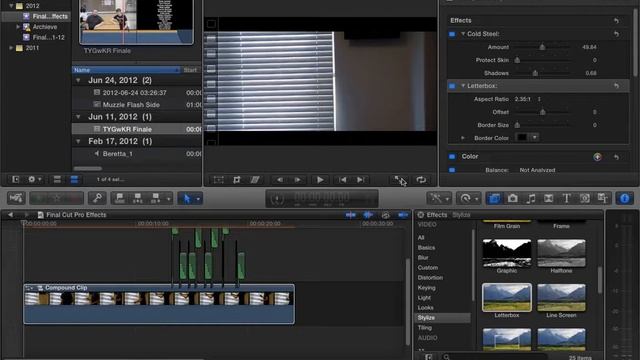The image size is (640, 360).
Task: Click the Distort tool in viewer
Action: [x=255, y=180]
